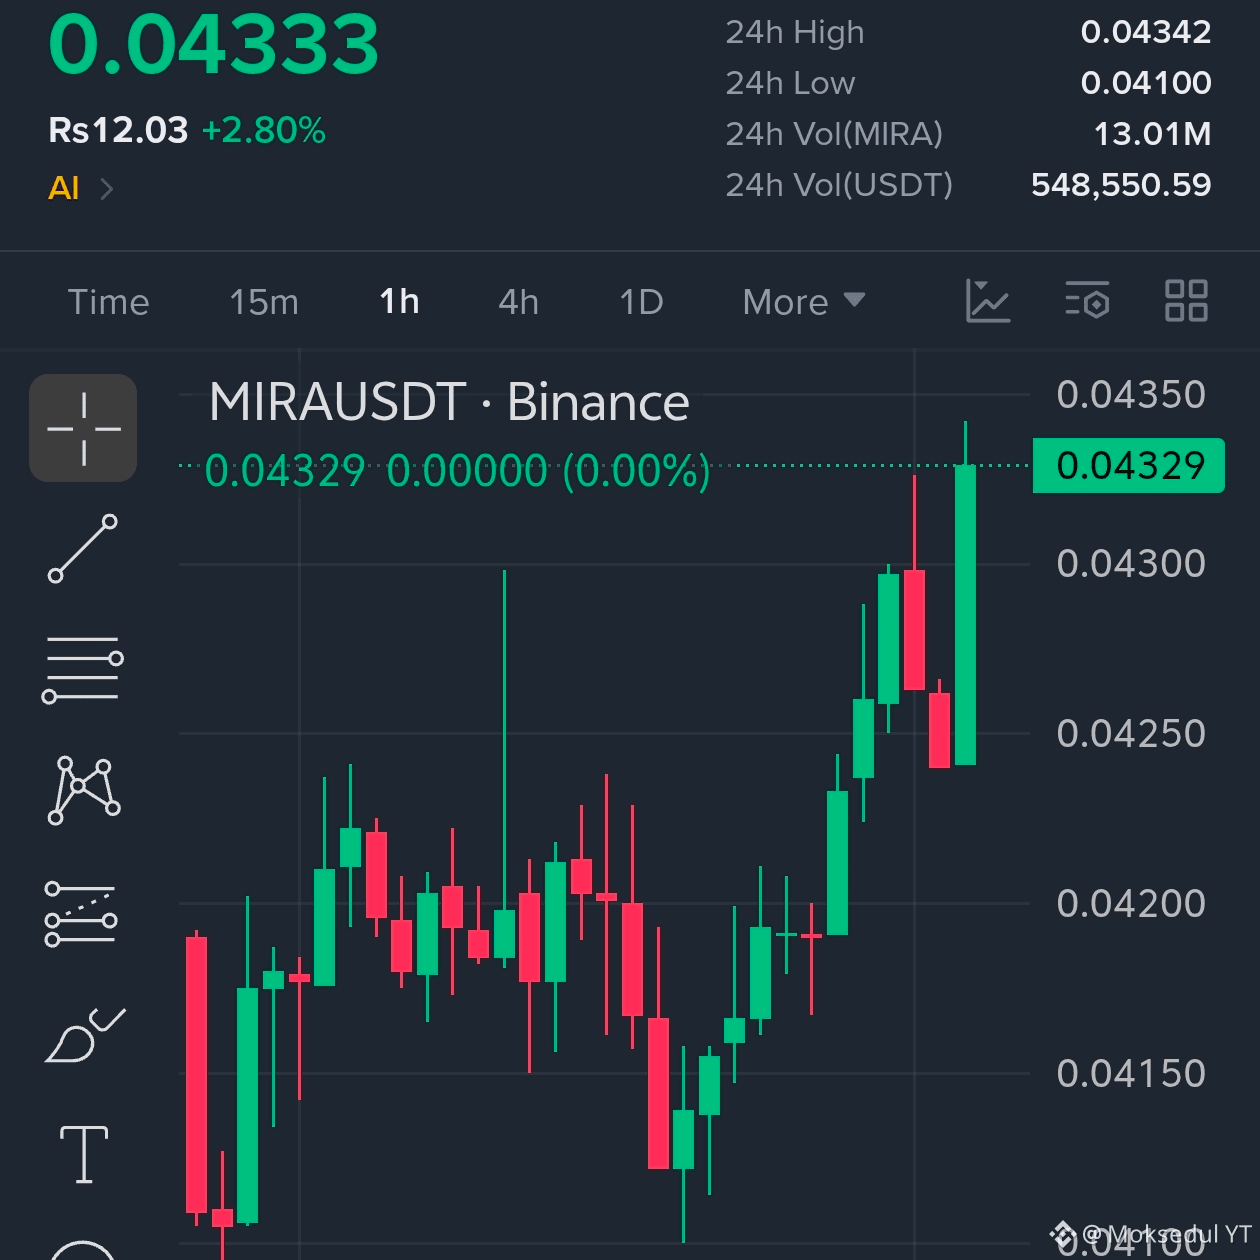Select the horizontal lines Fibonacci tool

[83, 669]
